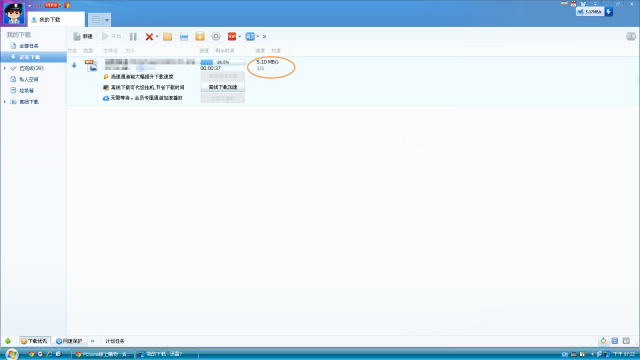Click the heart-shaped badge icon in title bar
The image size is (640, 360).
(x=564, y=4)
